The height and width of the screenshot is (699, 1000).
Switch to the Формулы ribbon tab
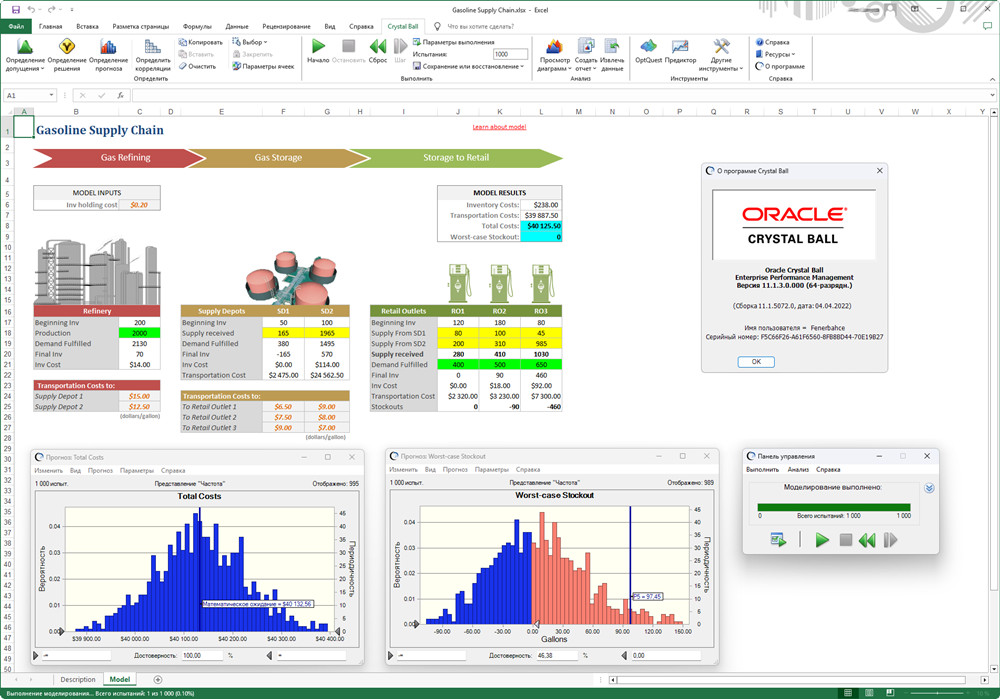[x=197, y=27]
